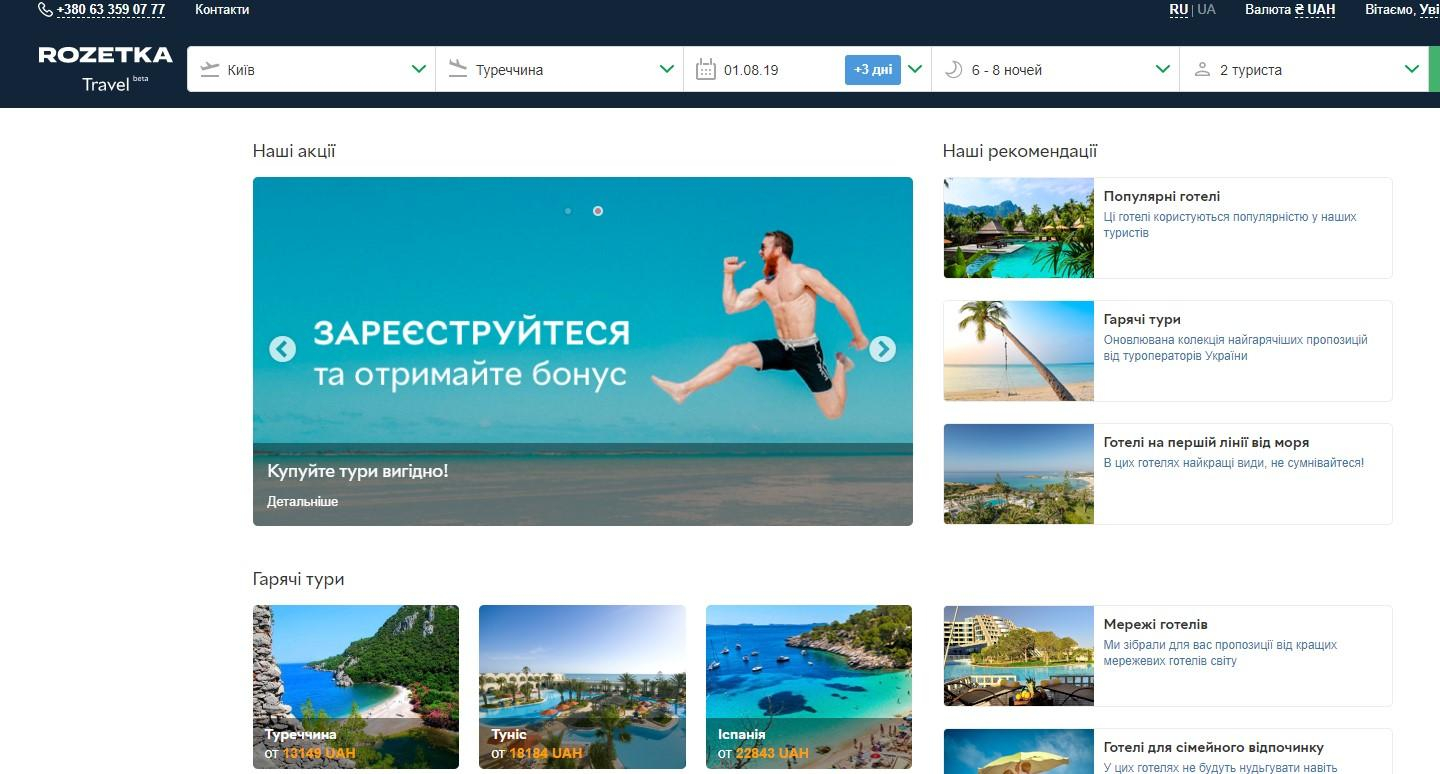Switch the site language to UA
Screen dimensions: 1440x774
click(x=1205, y=9)
